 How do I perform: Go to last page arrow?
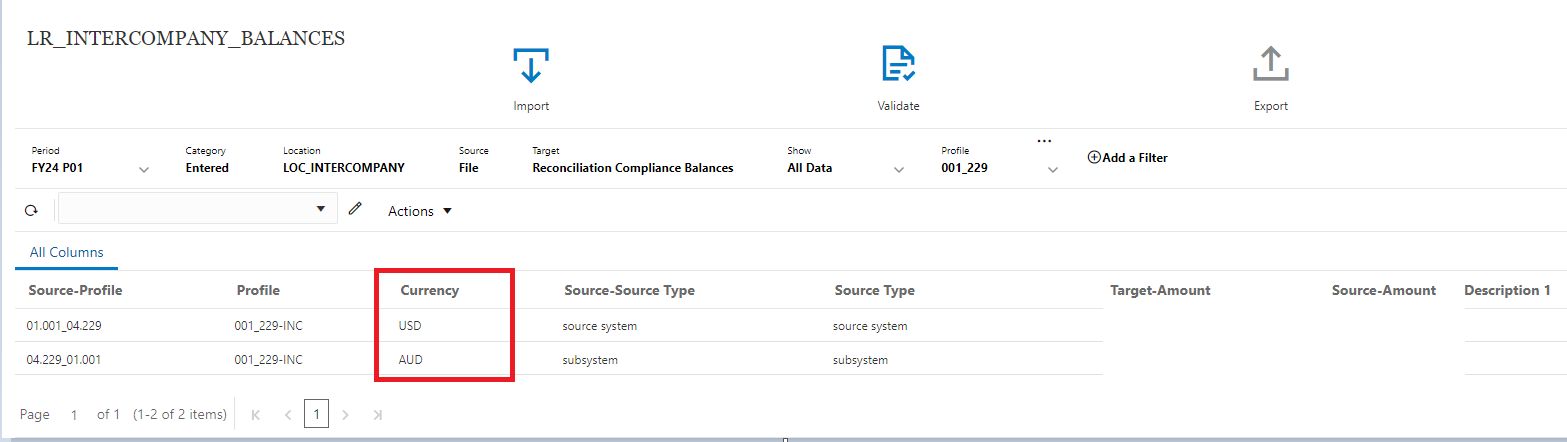click(377, 414)
